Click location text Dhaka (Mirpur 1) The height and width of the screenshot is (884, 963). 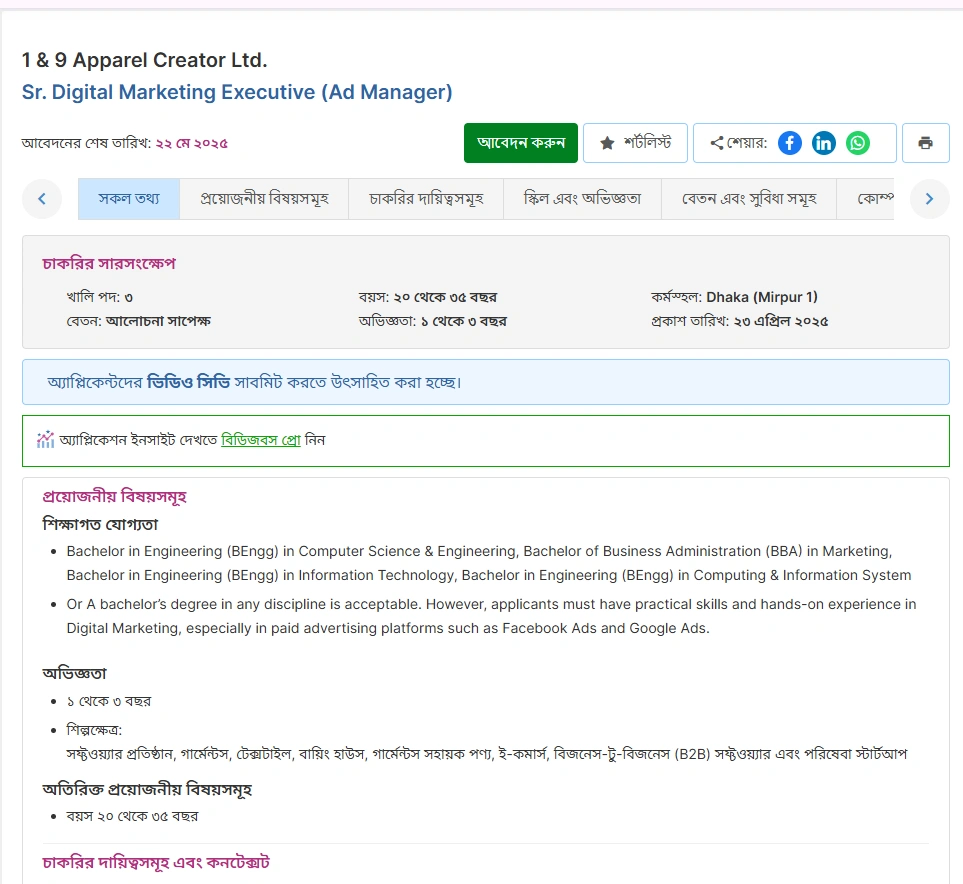pos(762,297)
